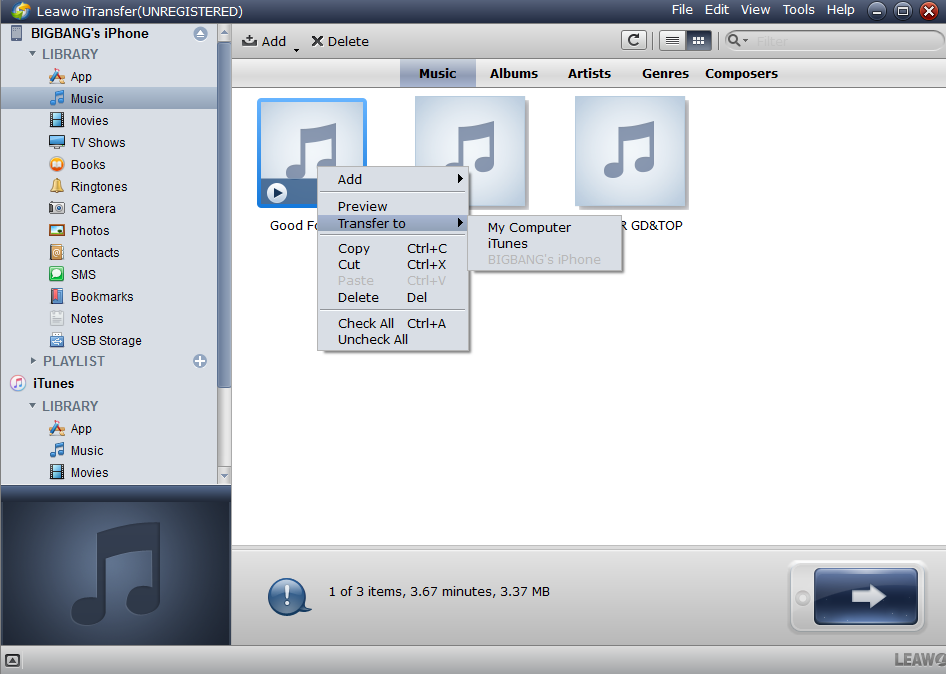Open the Edit menu

pos(716,10)
